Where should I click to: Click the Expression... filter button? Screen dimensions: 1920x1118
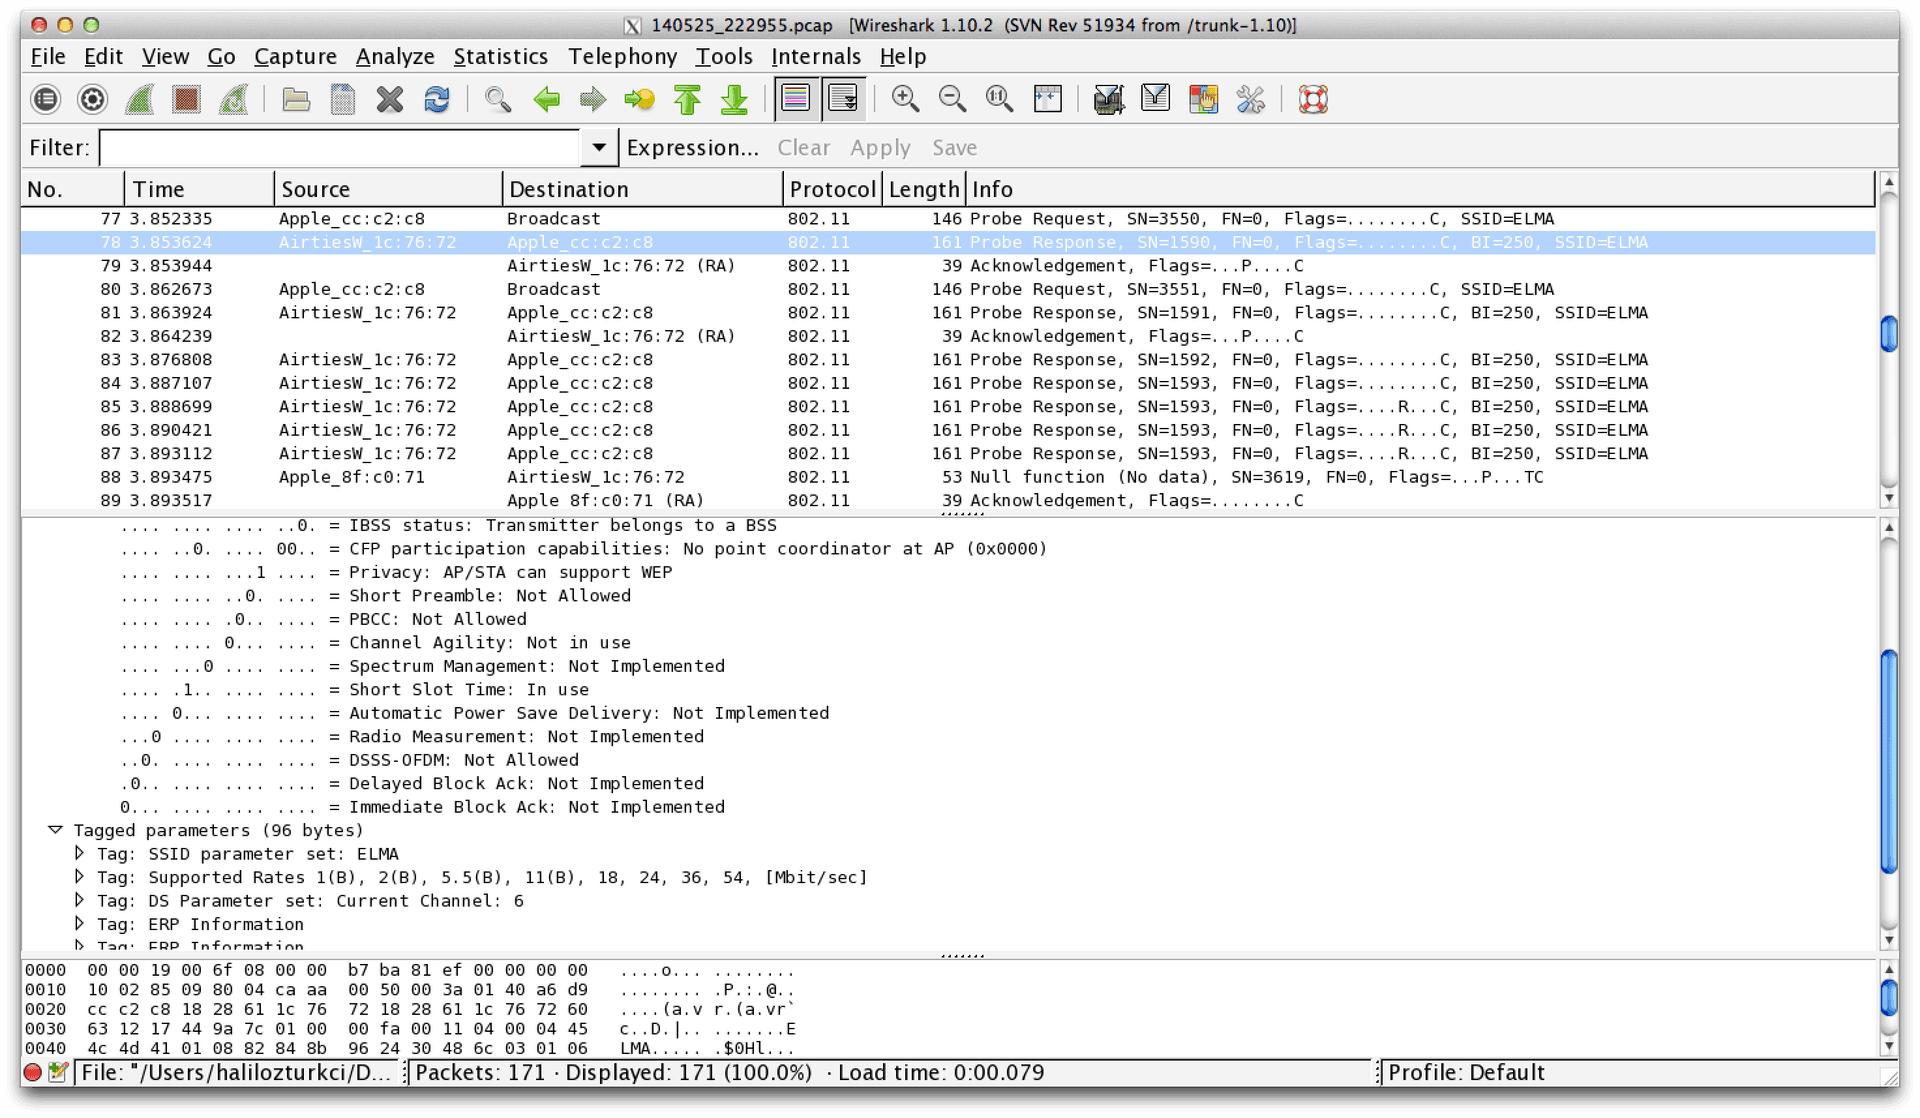[x=693, y=147]
